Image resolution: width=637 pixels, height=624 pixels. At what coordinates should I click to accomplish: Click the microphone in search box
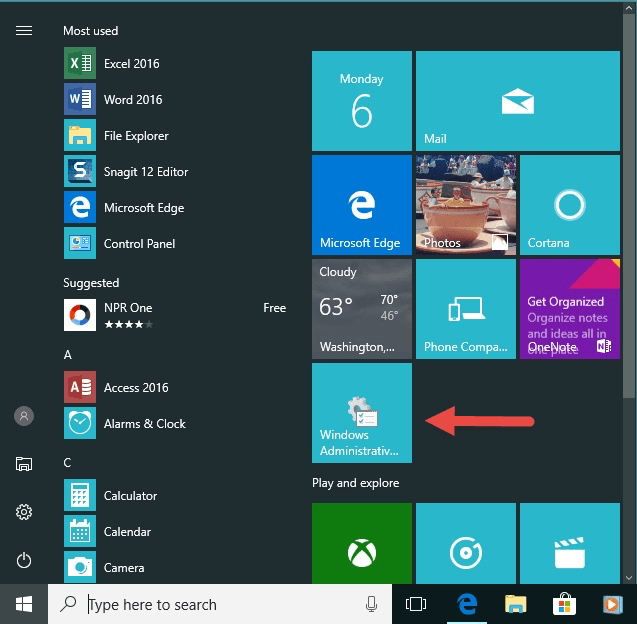[371, 604]
